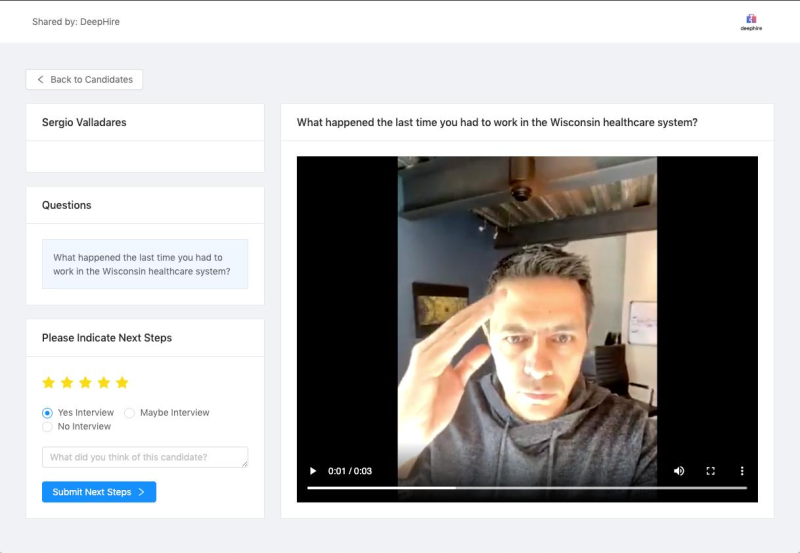Play the candidate video
This screenshot has height=553, width=800.
coord(313,471)
